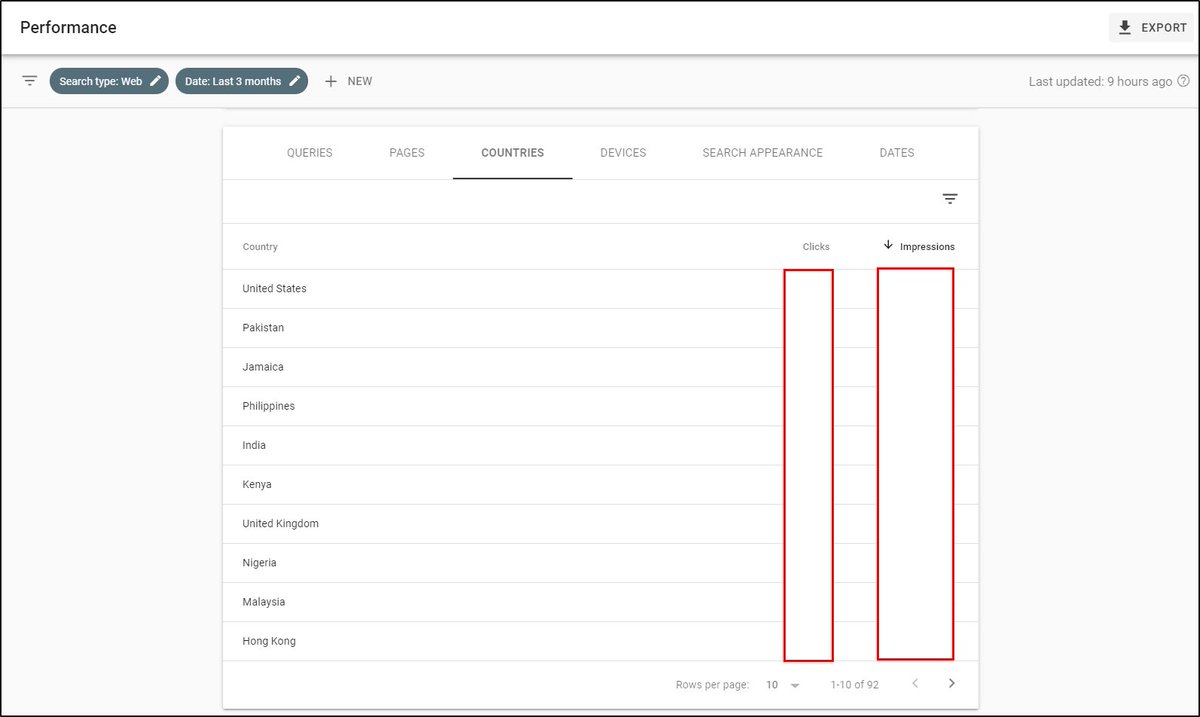
Task: Sort by the Impressions column header
Action: (x=927, y=247)
